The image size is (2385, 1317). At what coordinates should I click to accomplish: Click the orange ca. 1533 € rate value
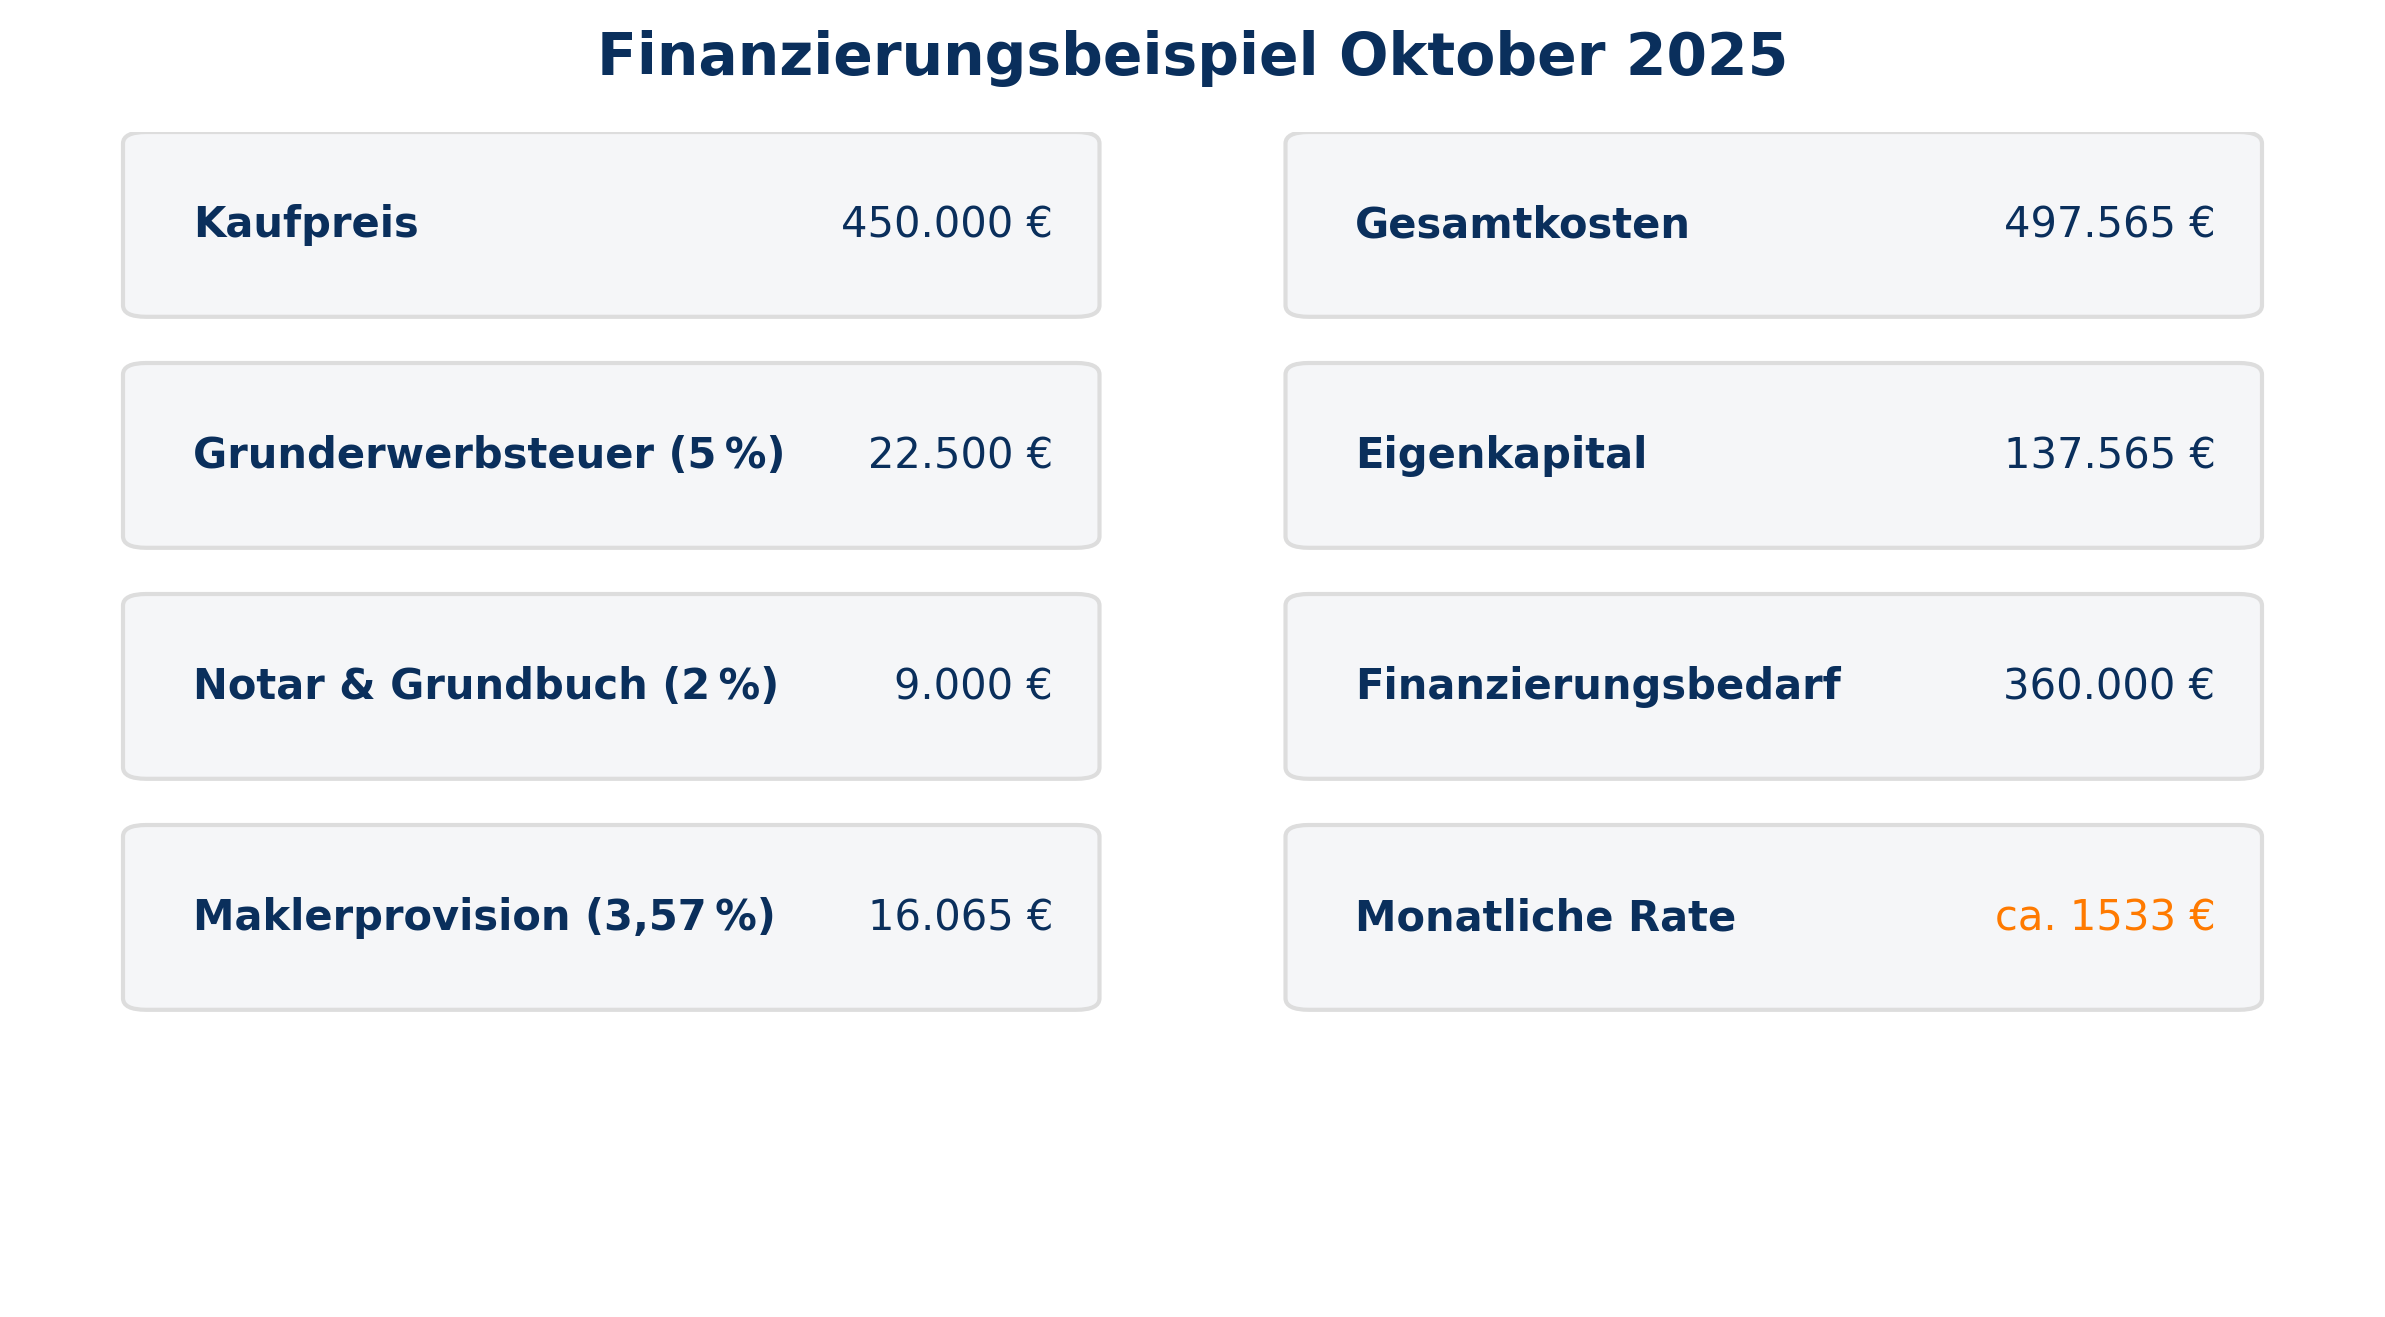[x=2104, y=916]
